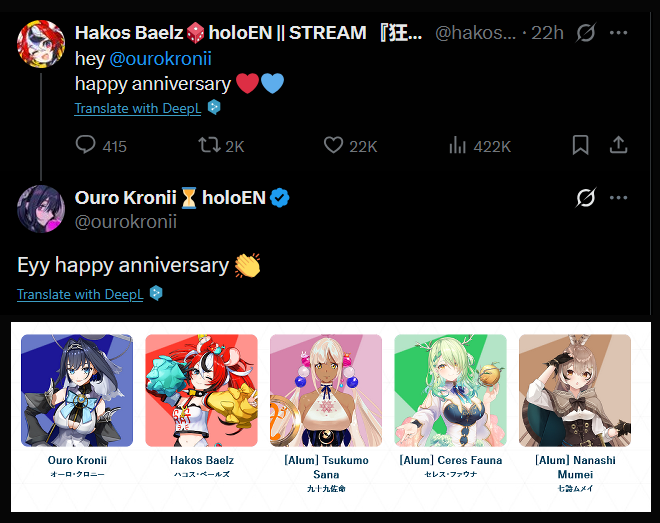Like the Hakos Baelz tweet
This screenshot has width=660, height=523.
pos(334,146)
